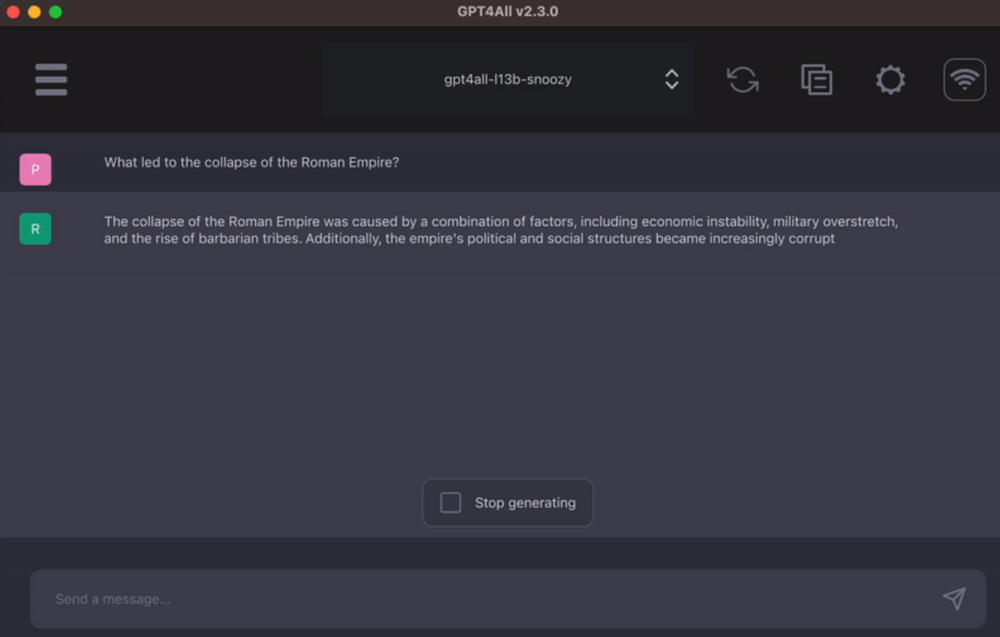Click the GPT4All v2.3.0 window title
The height and width of the screenshot is (637, 1000).
(x=508, y=11)
